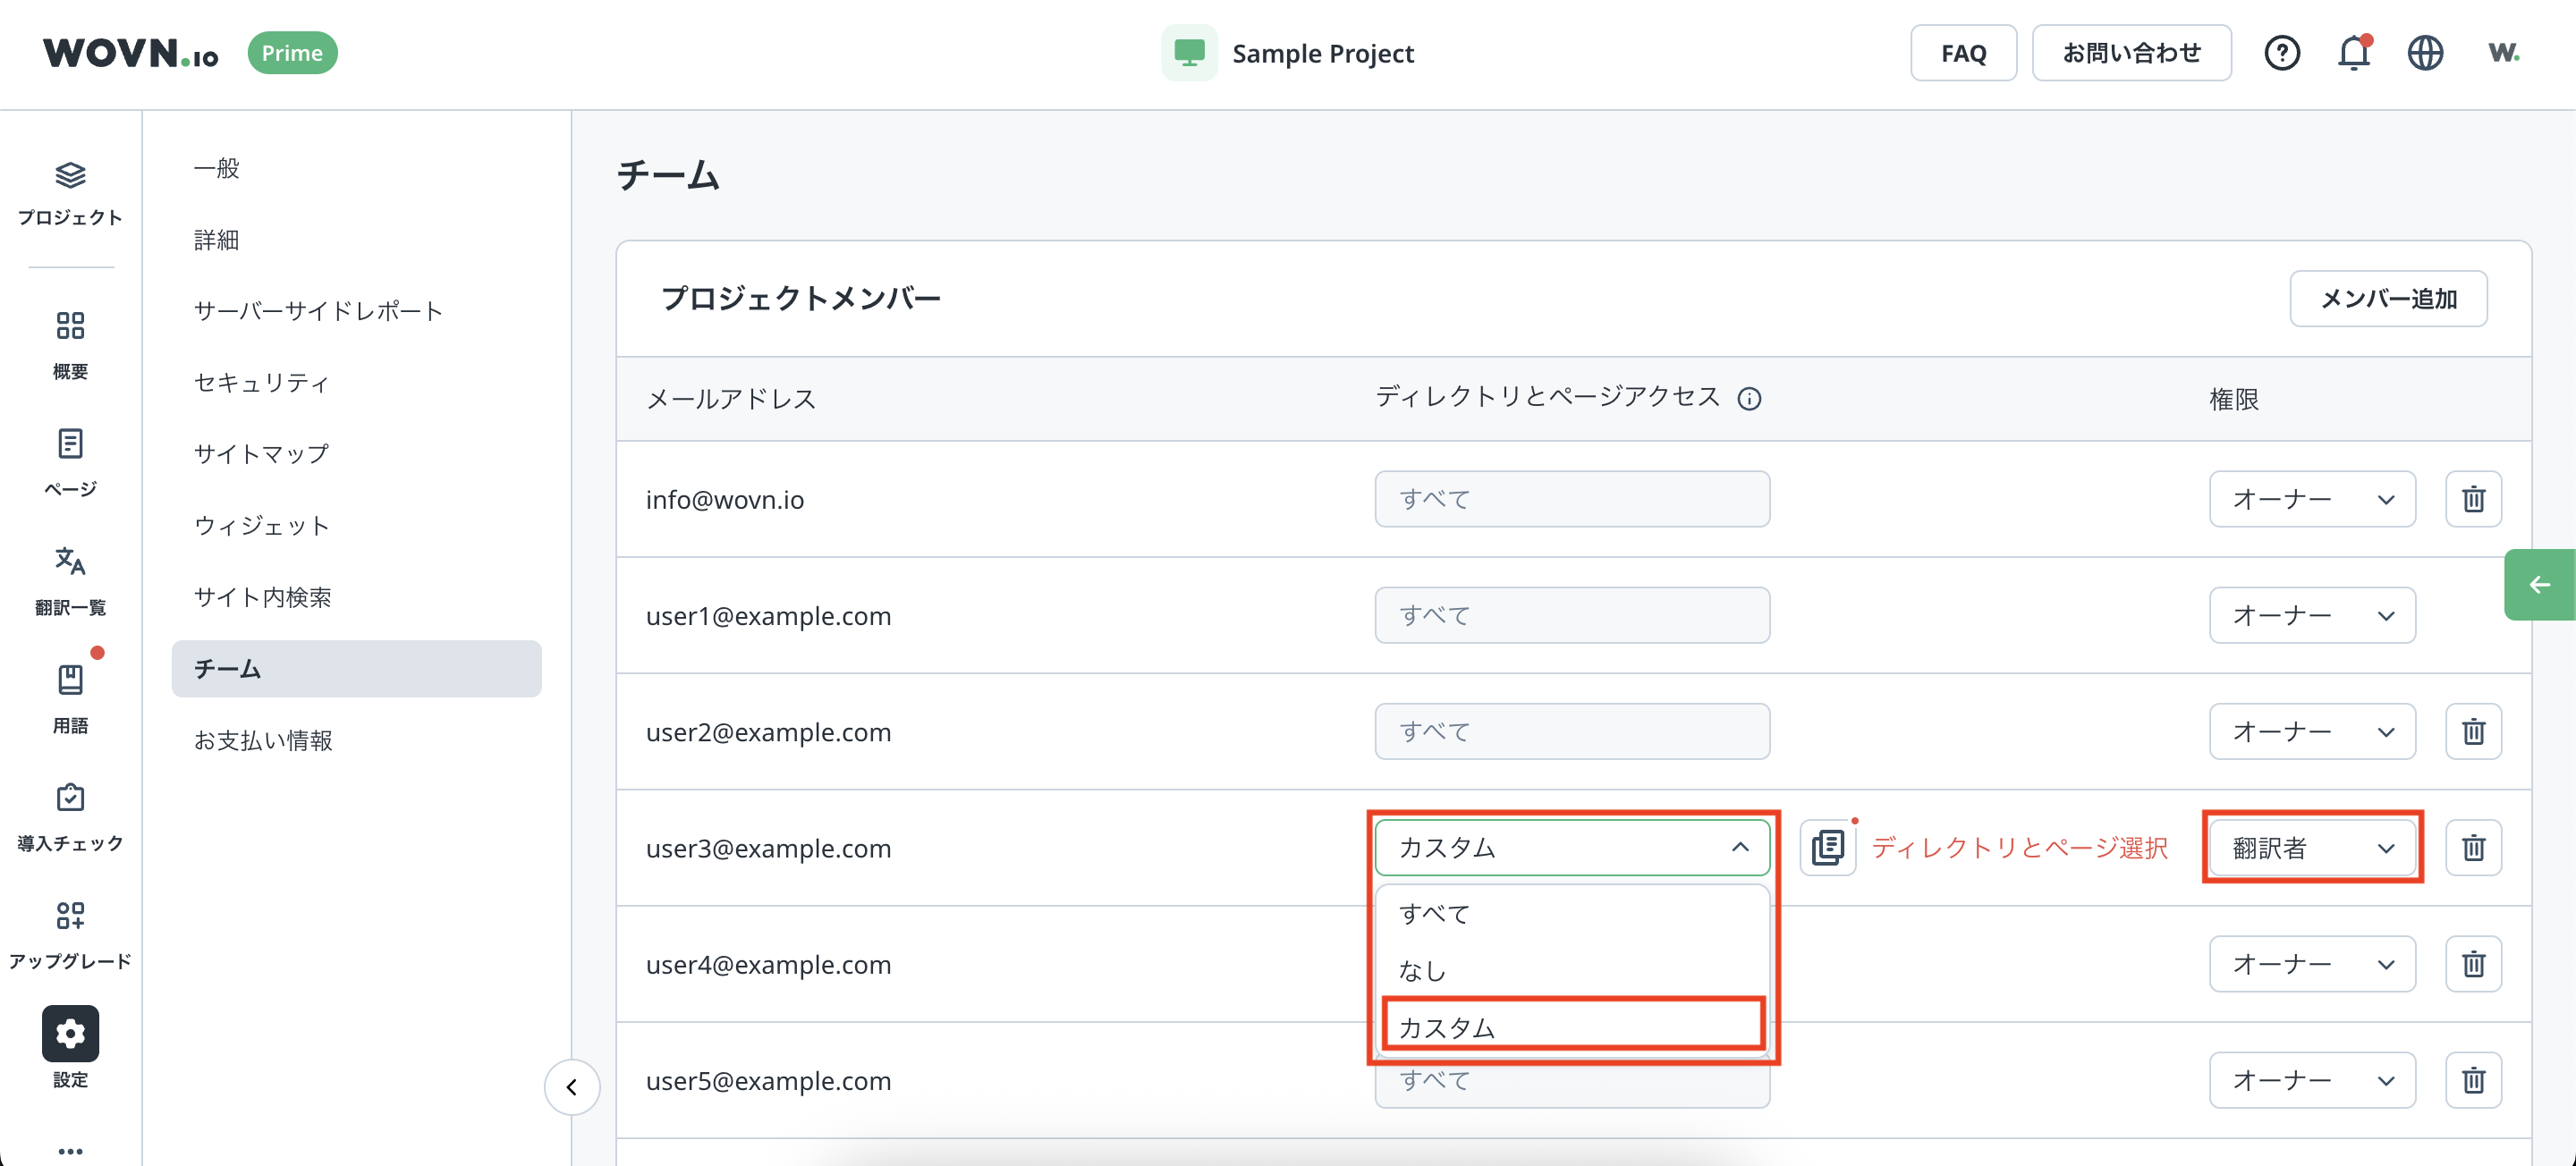Click the globe language icon
Image resolution: width=2576 pixels, height=1166 pixels.
(x=2425, y=53)
